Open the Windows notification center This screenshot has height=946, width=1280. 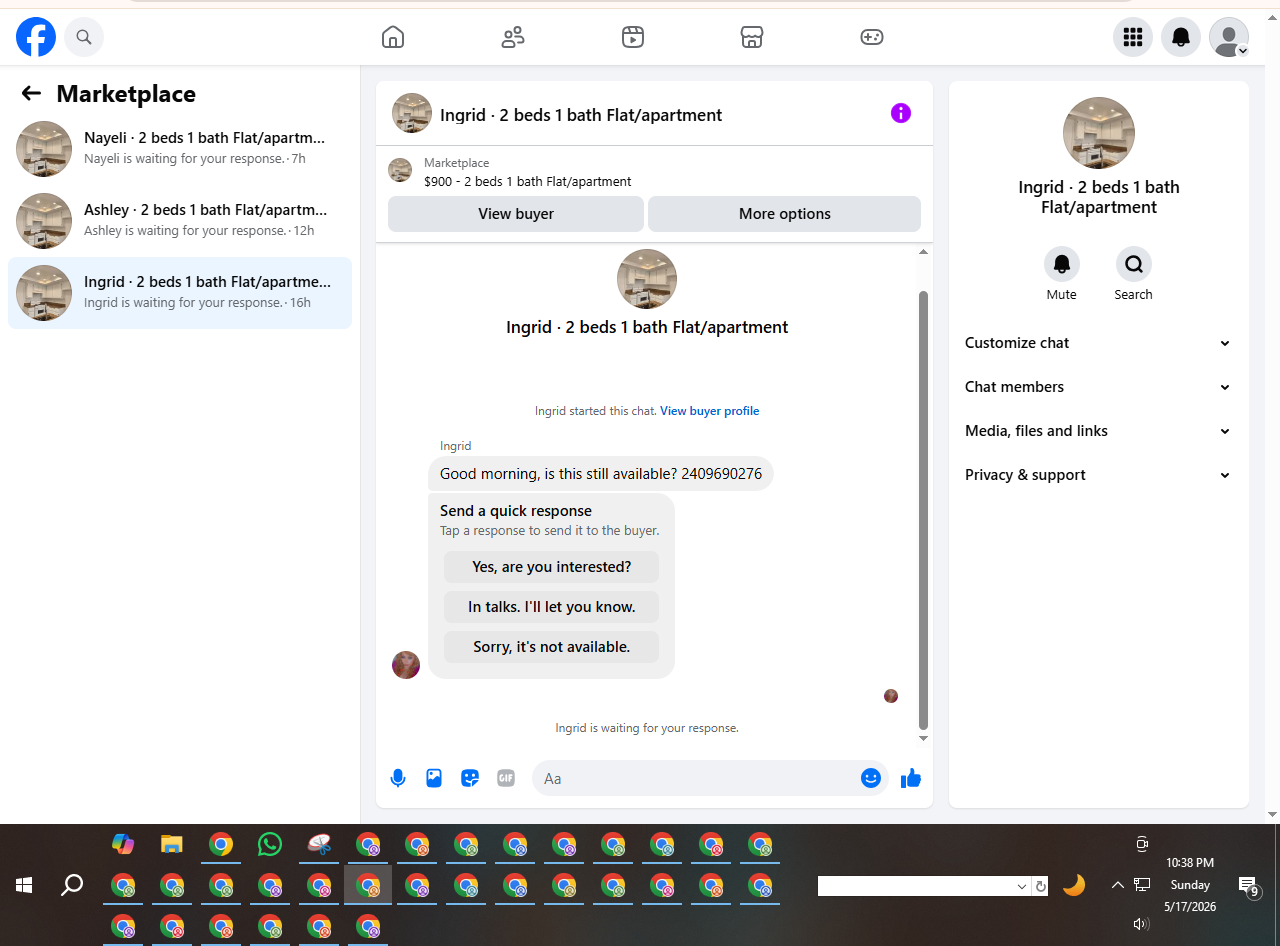1248,886
